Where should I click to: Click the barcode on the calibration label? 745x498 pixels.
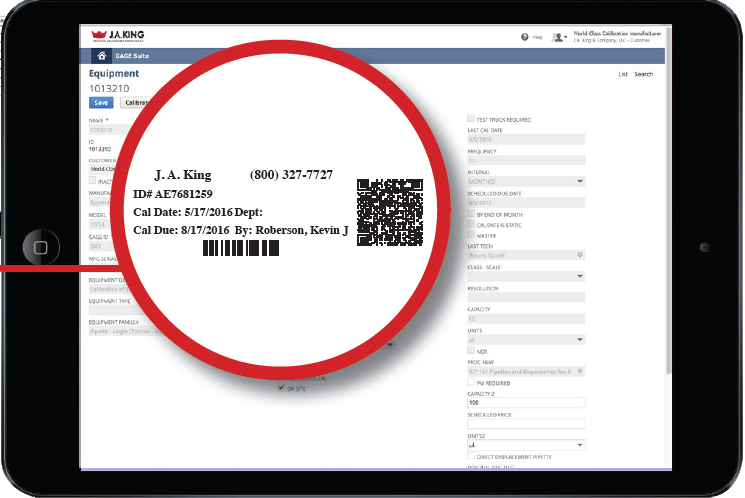pos(241,248)
